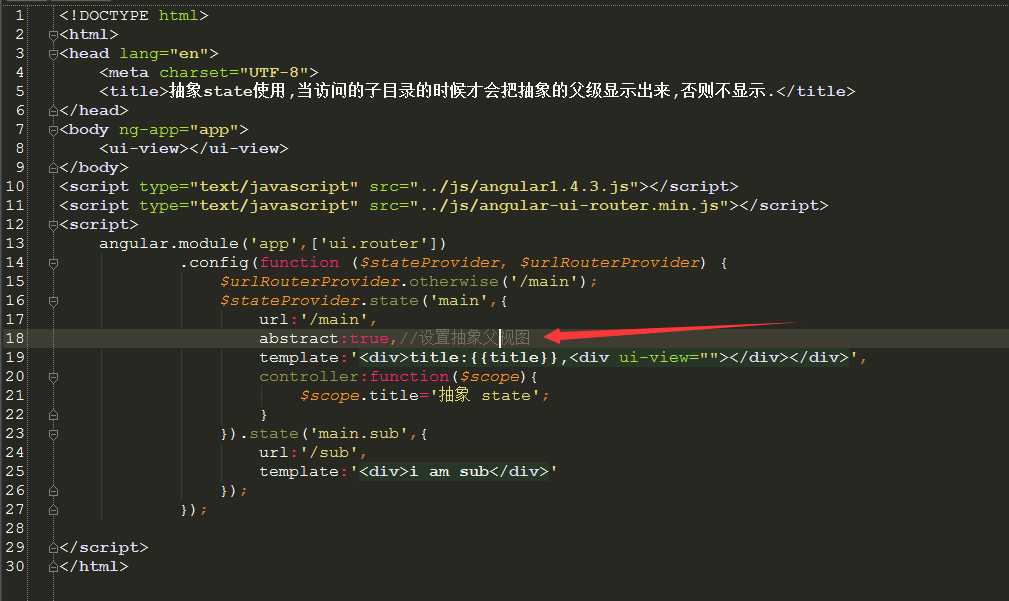The height and width of the screenshot is (601, 1009).
Task: Click line number 10 in the gutter
Action: (x=15, y=187)
